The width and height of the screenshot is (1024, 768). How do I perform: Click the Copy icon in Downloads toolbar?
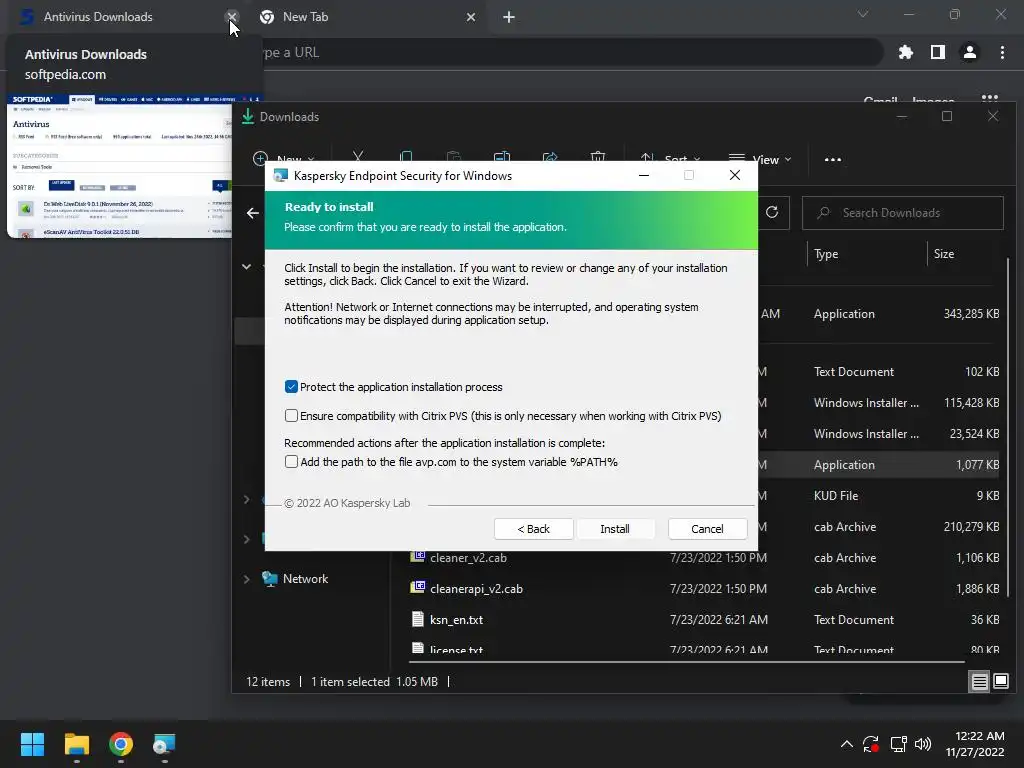point(406,157)
